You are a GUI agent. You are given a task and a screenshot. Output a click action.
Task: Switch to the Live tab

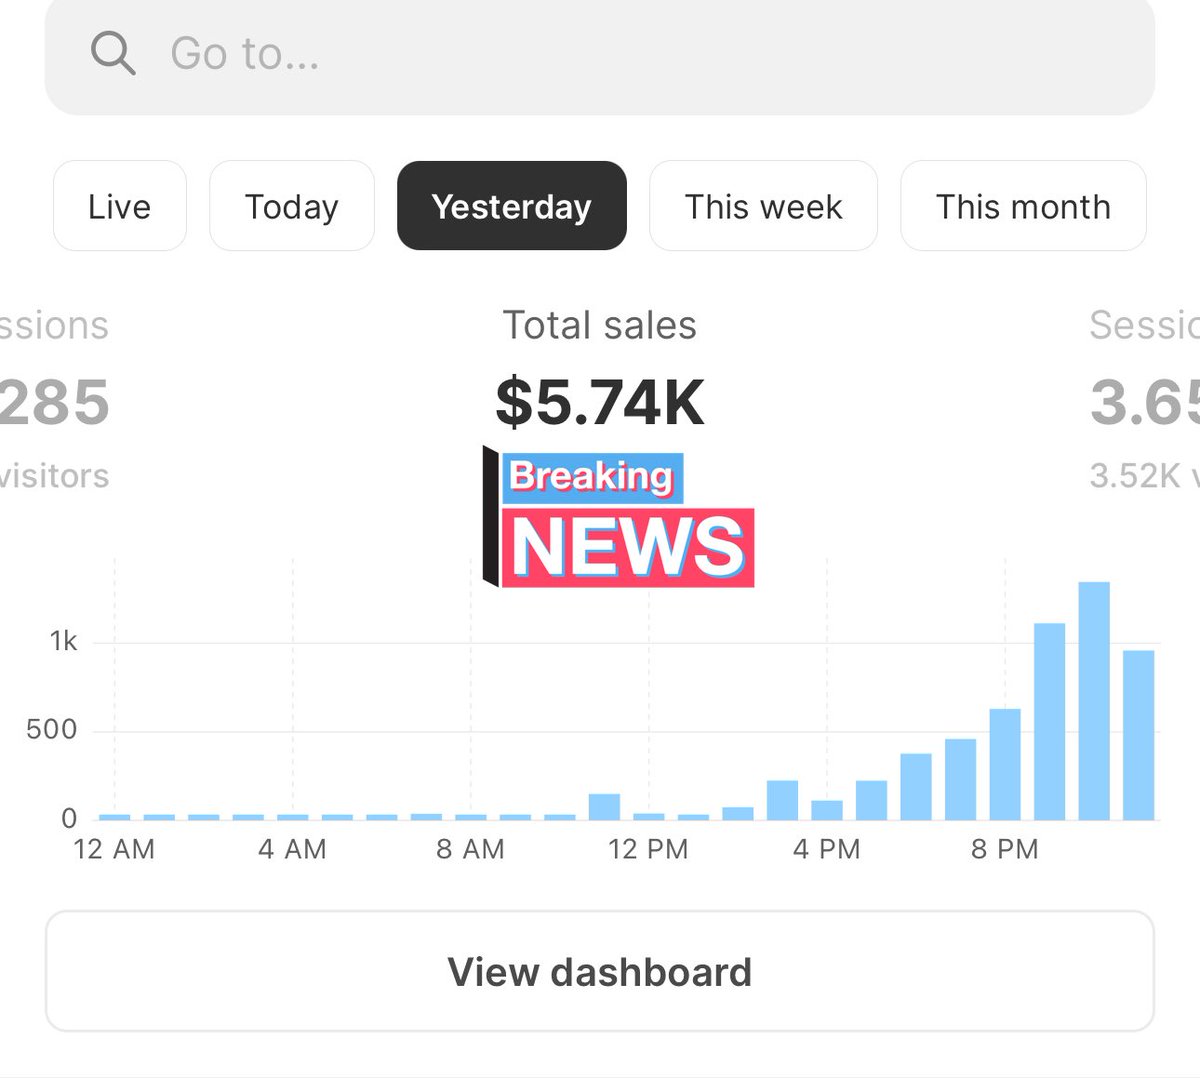(120, 206)
